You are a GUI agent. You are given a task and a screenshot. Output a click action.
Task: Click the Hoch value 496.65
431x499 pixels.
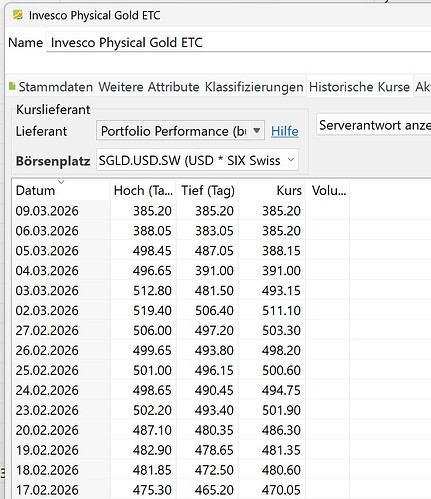(x=152, y=271)
